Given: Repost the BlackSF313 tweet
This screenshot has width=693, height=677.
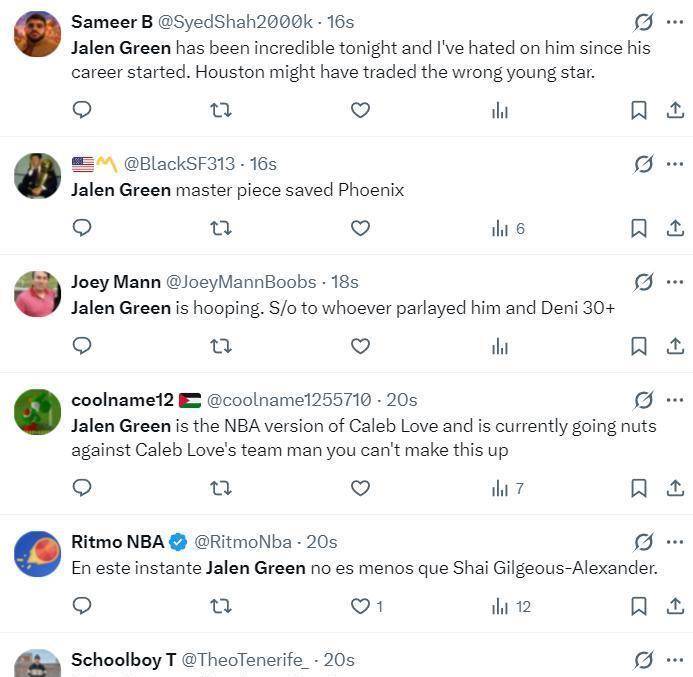Looking at the screenshot, I should click(220, 228).
